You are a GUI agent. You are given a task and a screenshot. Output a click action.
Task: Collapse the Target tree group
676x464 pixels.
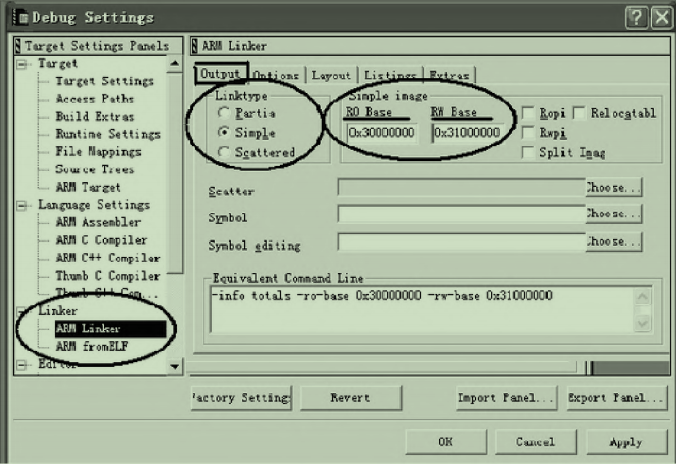click(22, 65)
